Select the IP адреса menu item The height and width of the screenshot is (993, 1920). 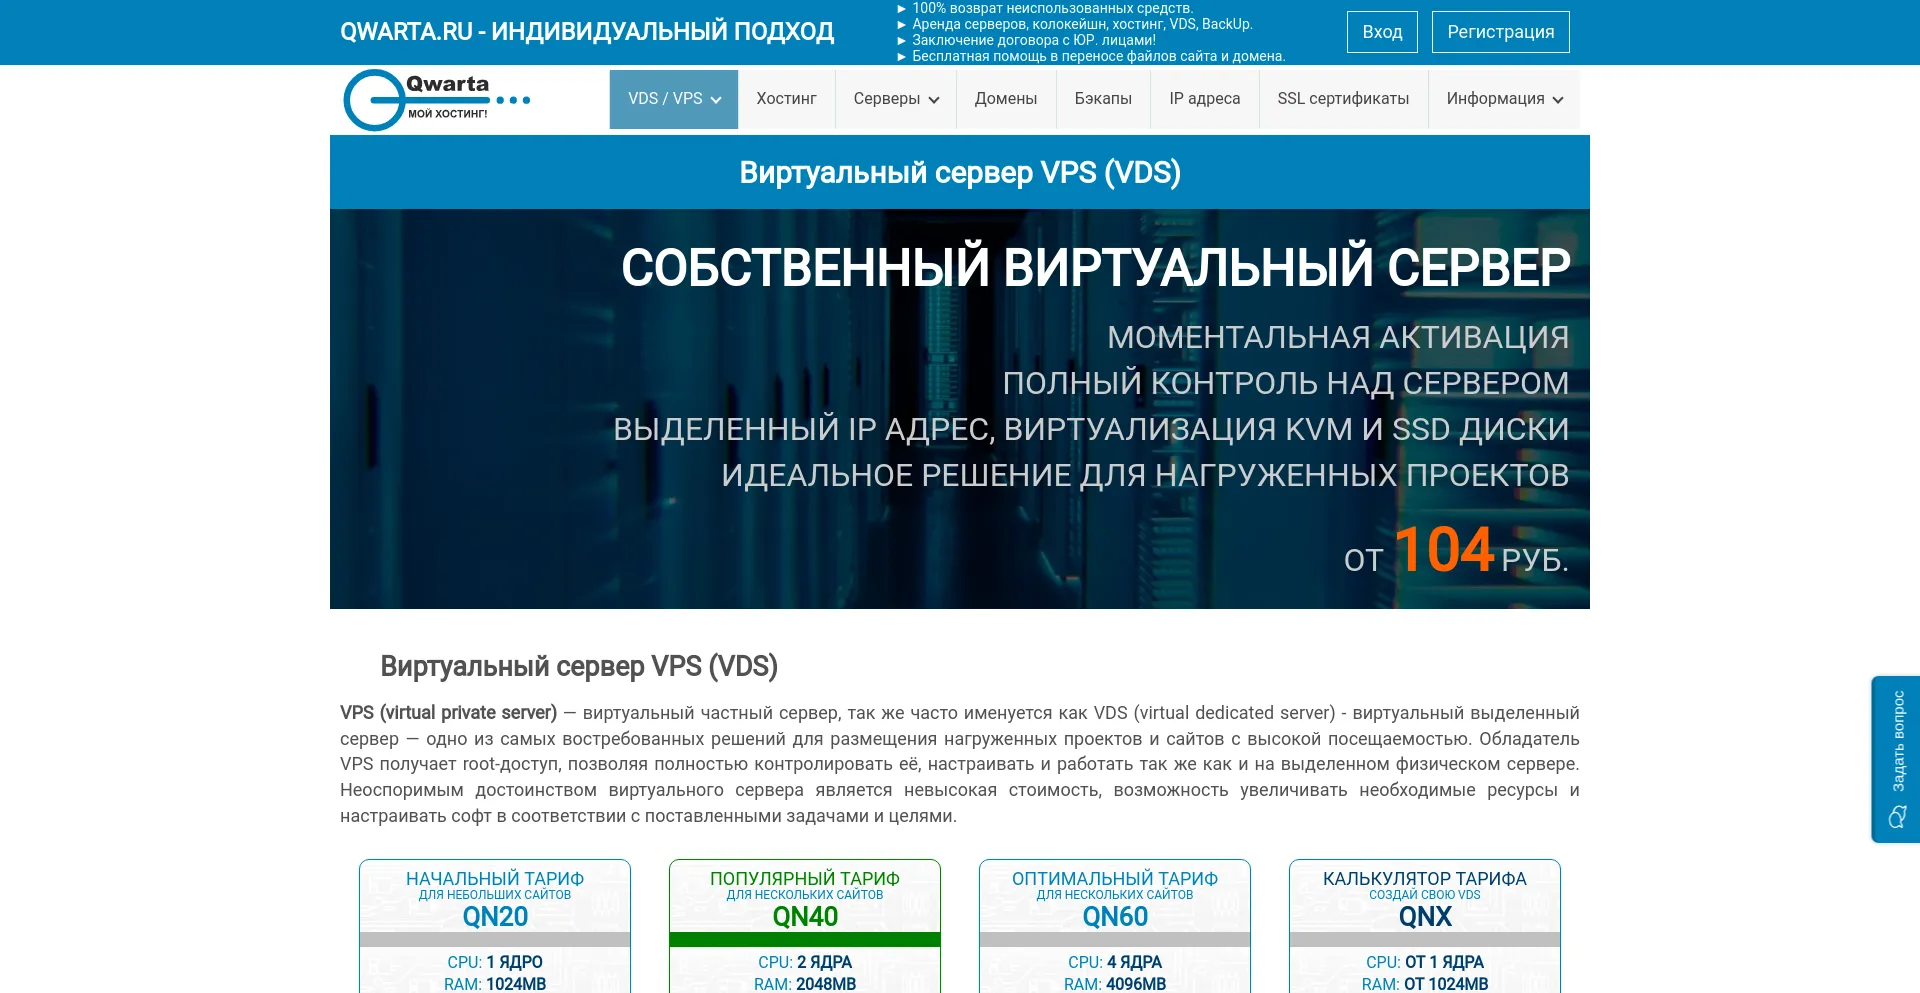click(x=1205, y=99)
